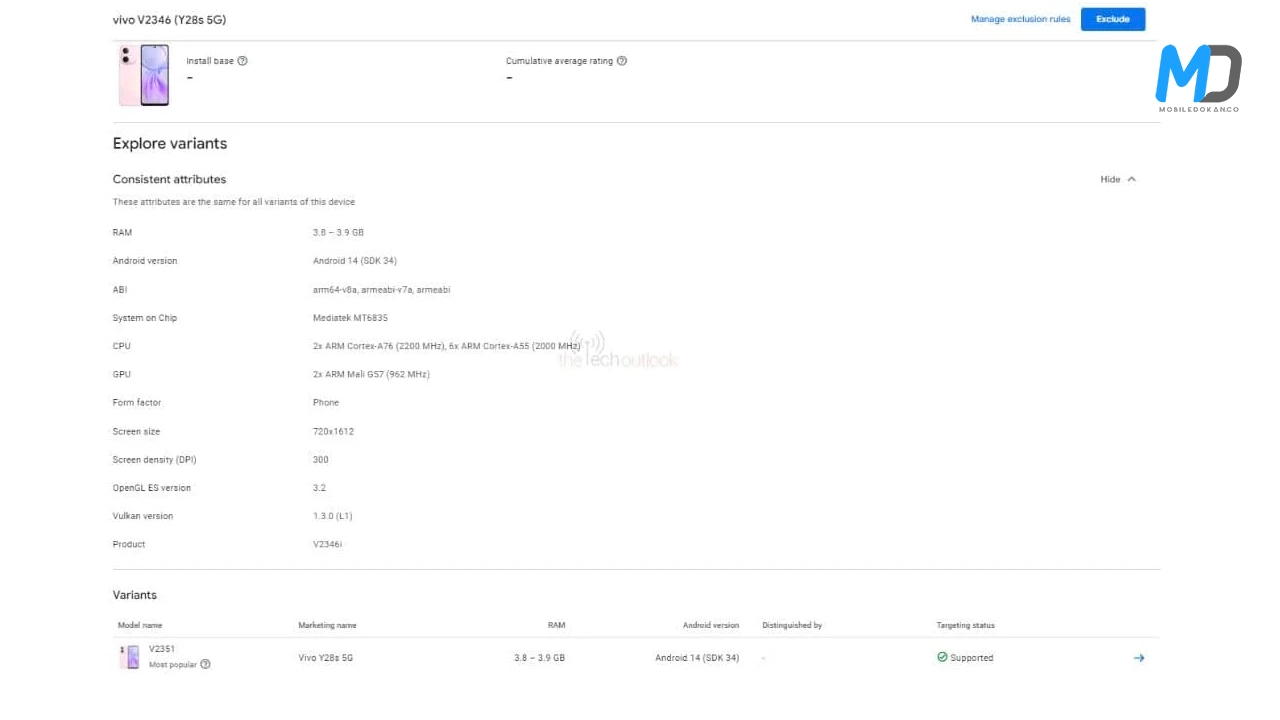This screenshot has width=1280, height=720.
Task: Click the V2351 variant phone thumbnail
Action: [x=130, y=657]
